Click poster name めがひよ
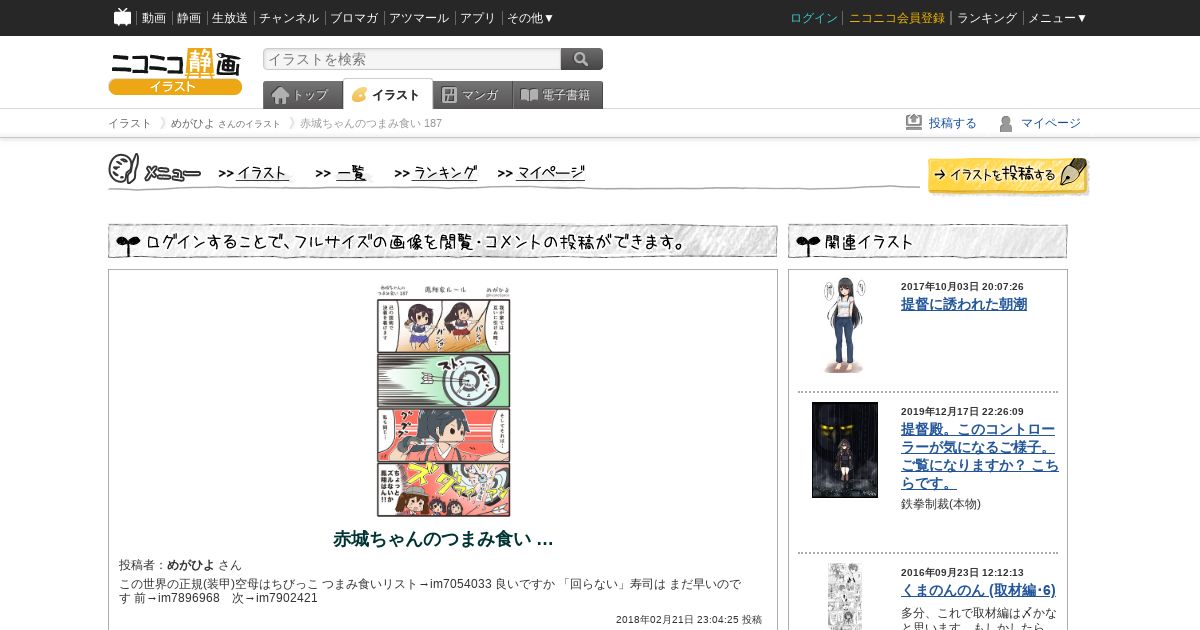The image size is (1200, 630). tap(191, 565)
